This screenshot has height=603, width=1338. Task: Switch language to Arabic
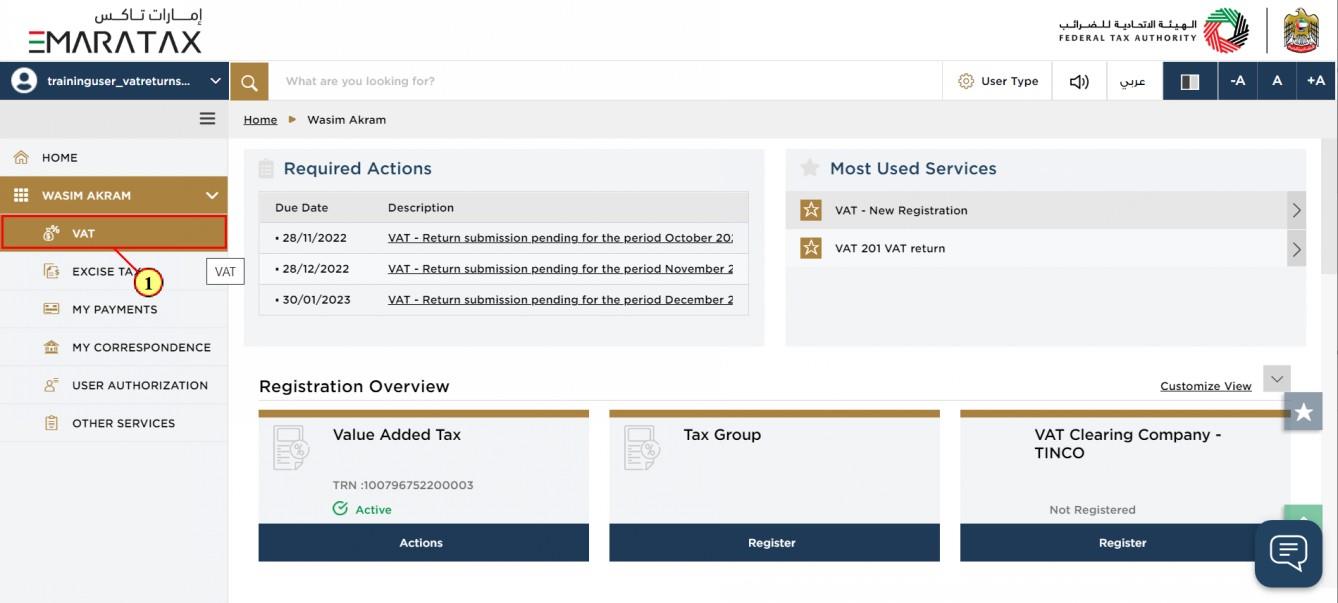[x=1133, y=81]
